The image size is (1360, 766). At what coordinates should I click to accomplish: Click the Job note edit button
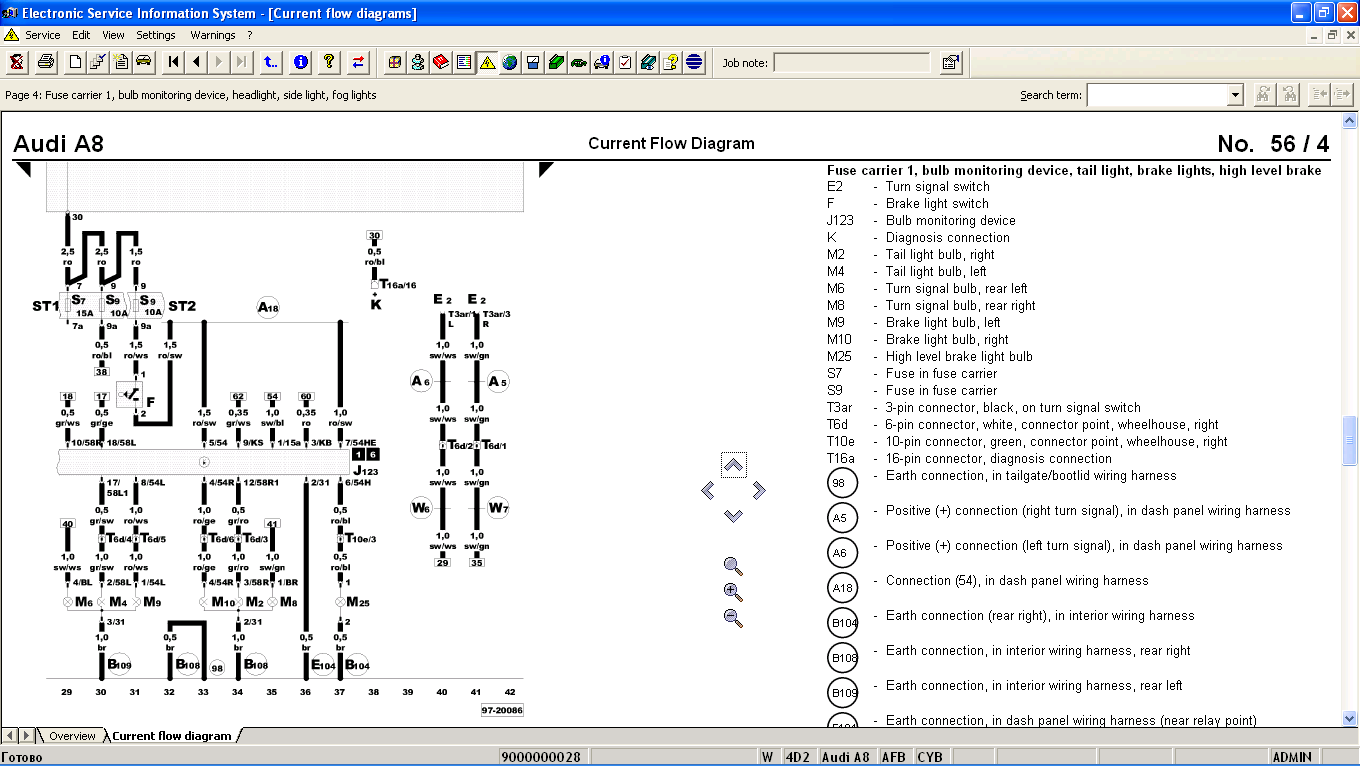tap(950, 63)
